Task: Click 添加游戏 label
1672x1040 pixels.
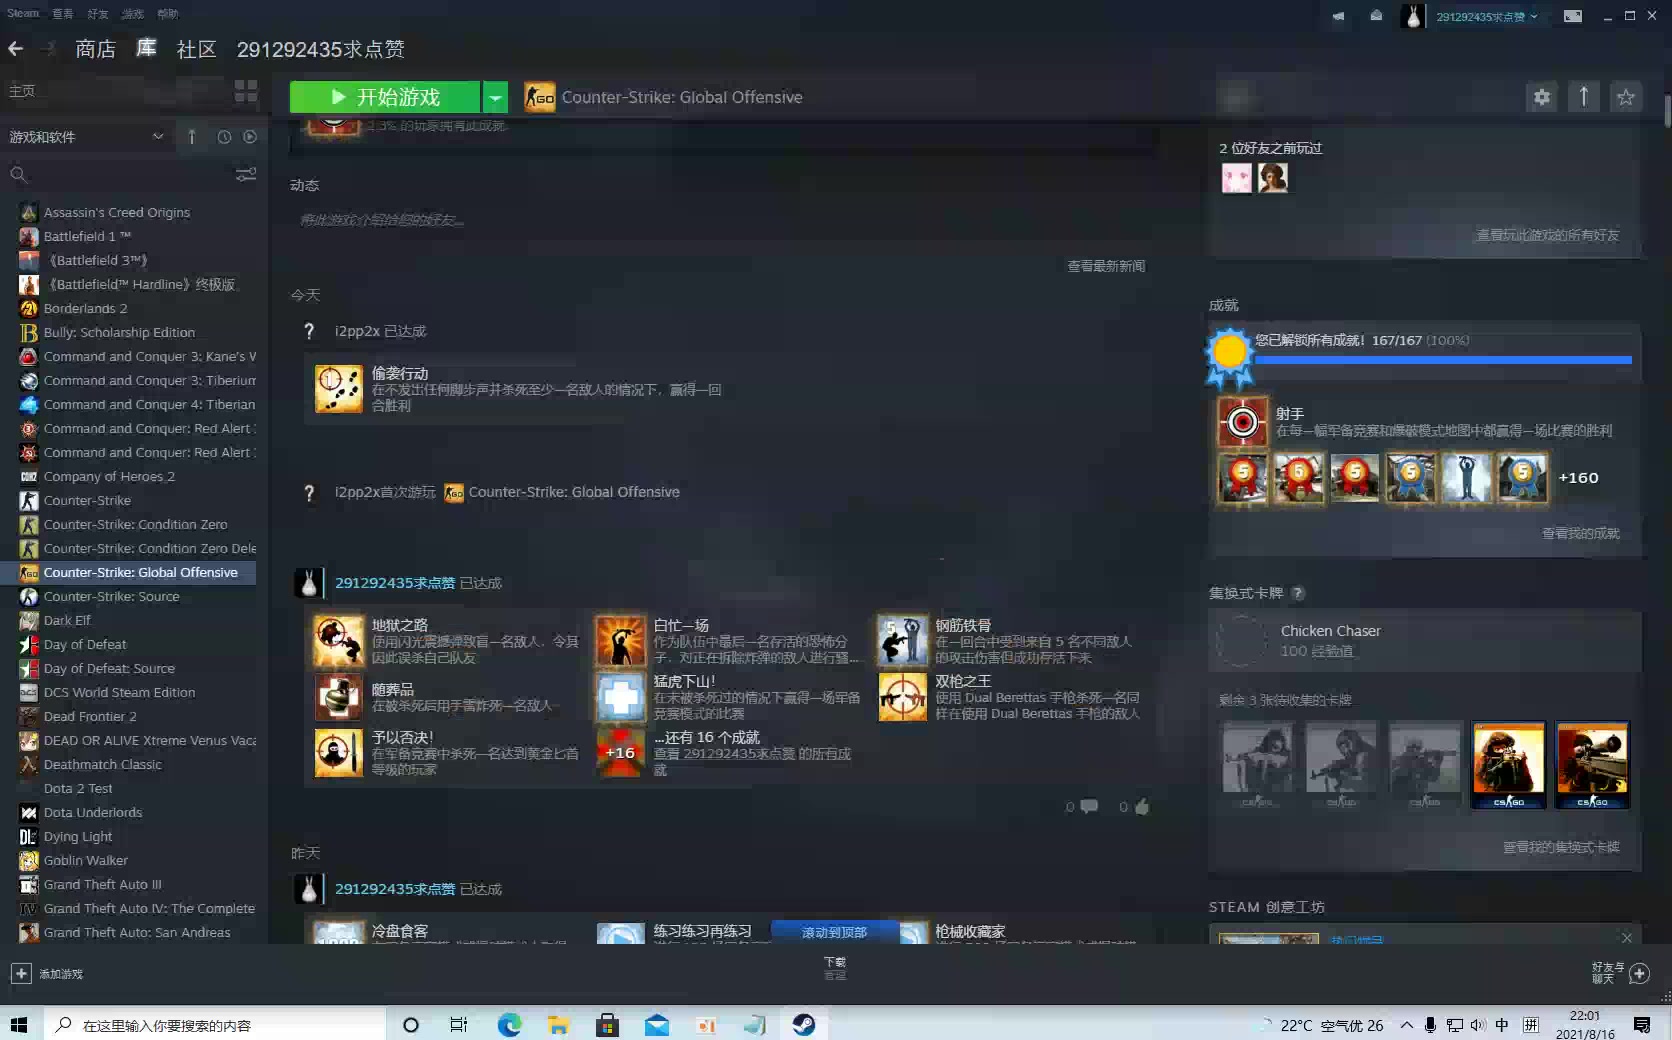Action: [x=61, y=974]
